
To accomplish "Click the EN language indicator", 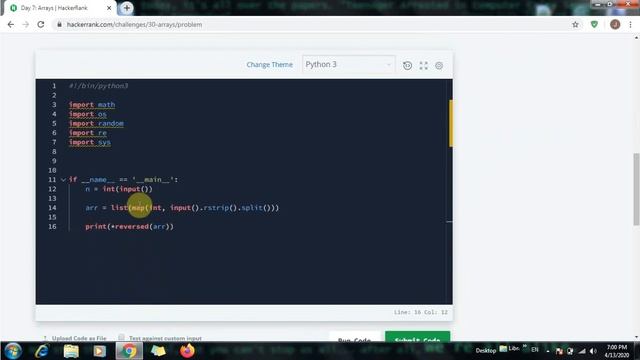I will coord(535,350).
